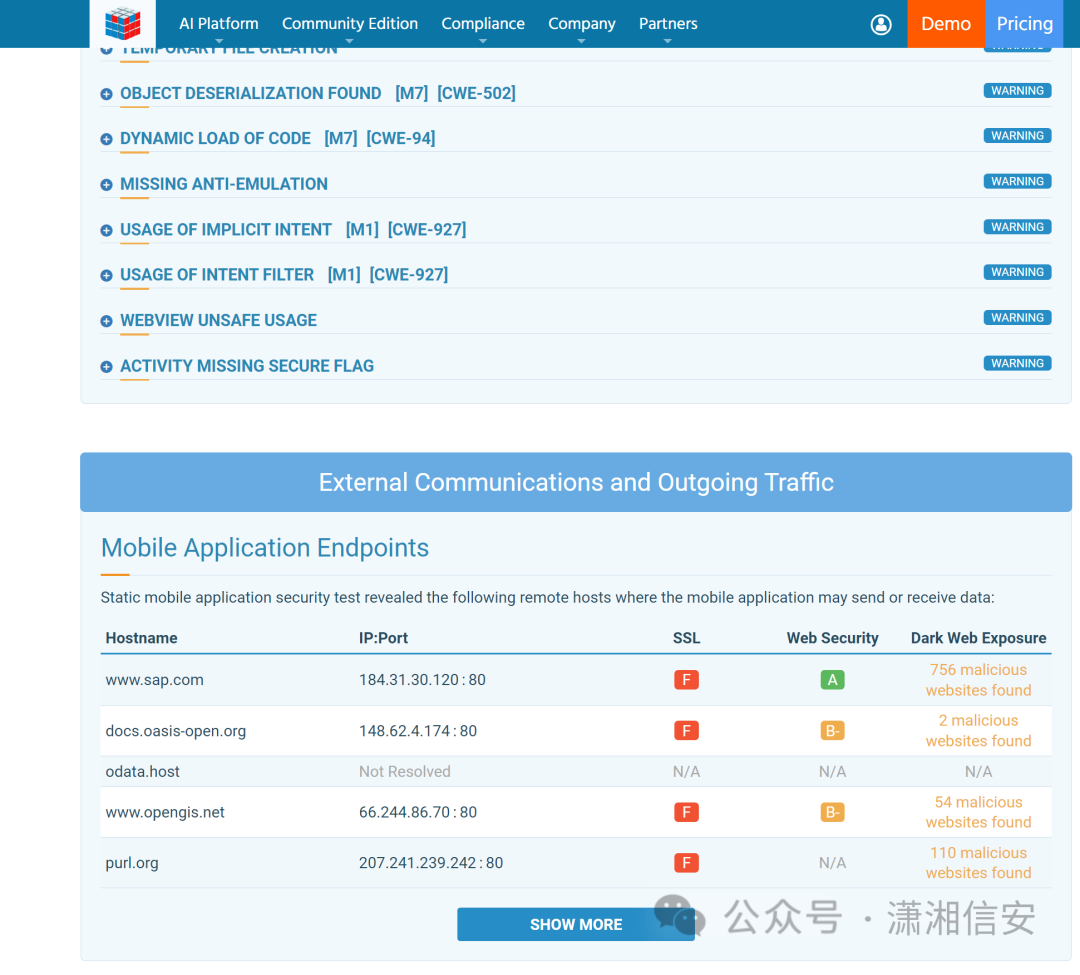The image size is (1080, 975).
Task: Expand Usage of Intent Filter plus icon
Action: coord(106,275)
